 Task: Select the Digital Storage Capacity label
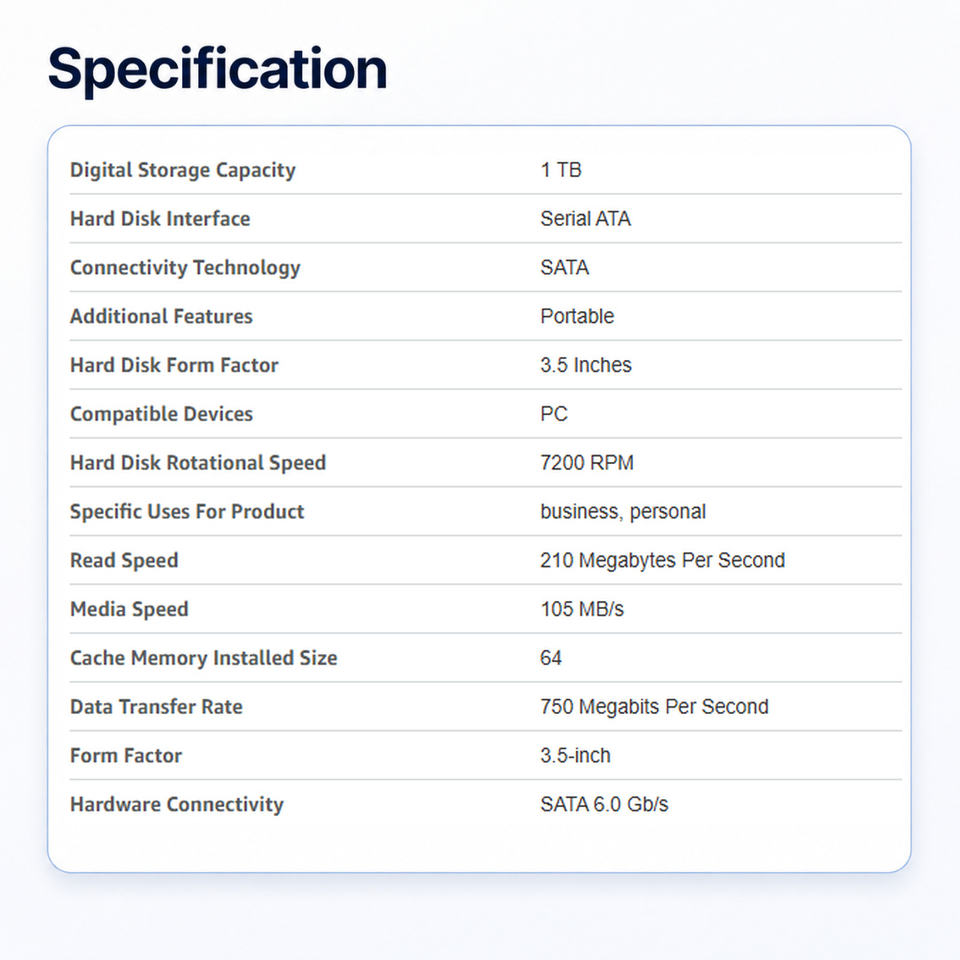pos(183,170)
